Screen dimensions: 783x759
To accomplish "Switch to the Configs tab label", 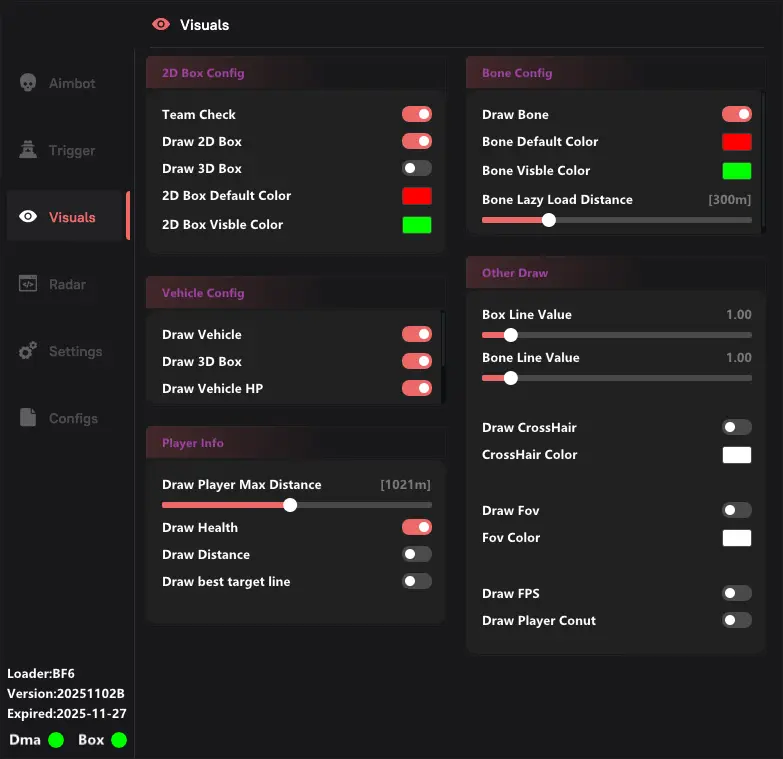I will tap(73, 419).
